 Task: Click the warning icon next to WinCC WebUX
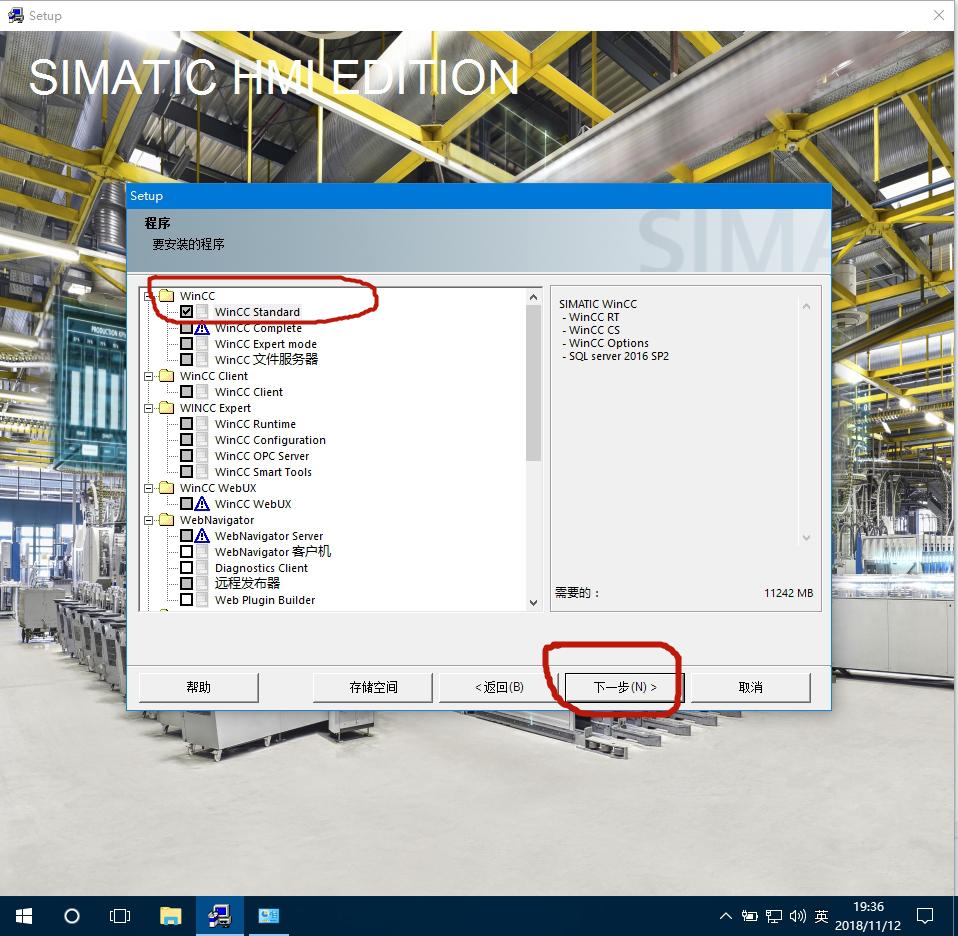pyautogui.click(x=202, y=504)
